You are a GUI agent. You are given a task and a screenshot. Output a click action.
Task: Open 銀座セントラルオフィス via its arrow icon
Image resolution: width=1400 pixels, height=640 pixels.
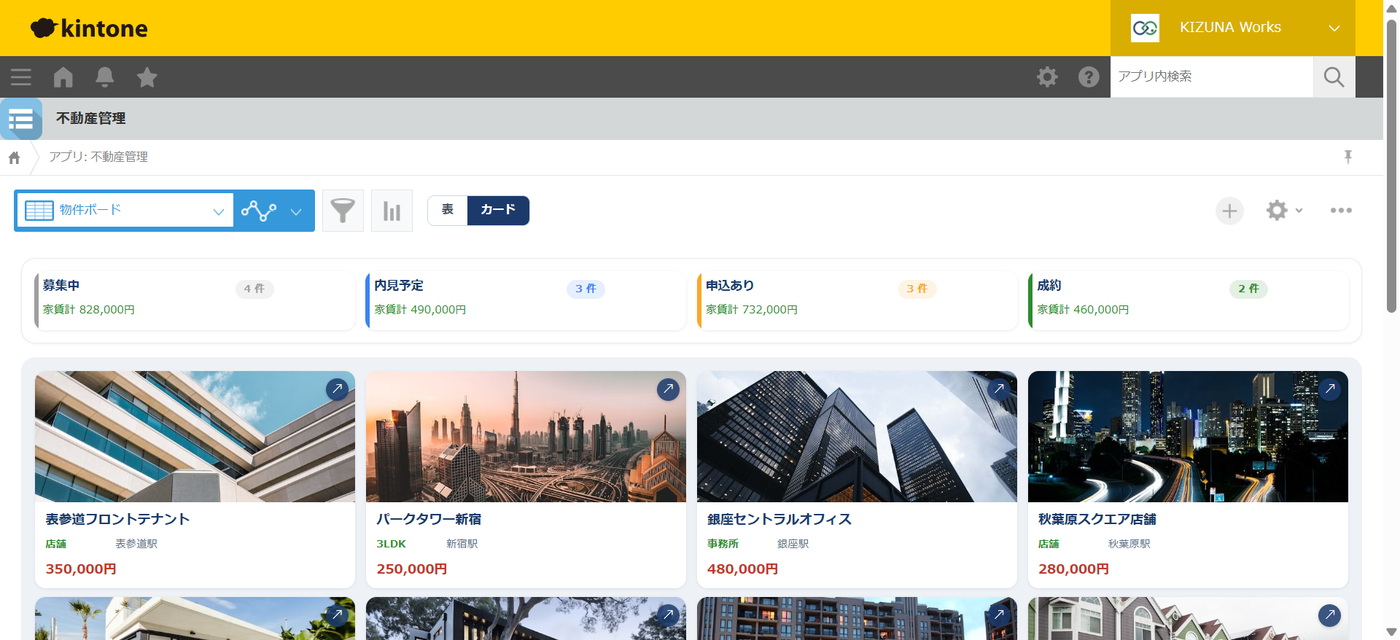tap(999, 389)
